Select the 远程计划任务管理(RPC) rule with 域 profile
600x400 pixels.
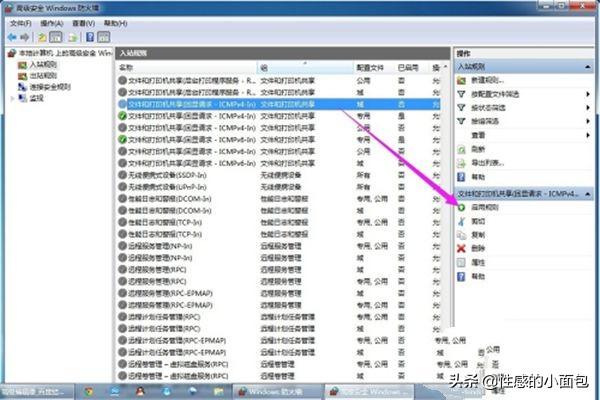(279, 329)
